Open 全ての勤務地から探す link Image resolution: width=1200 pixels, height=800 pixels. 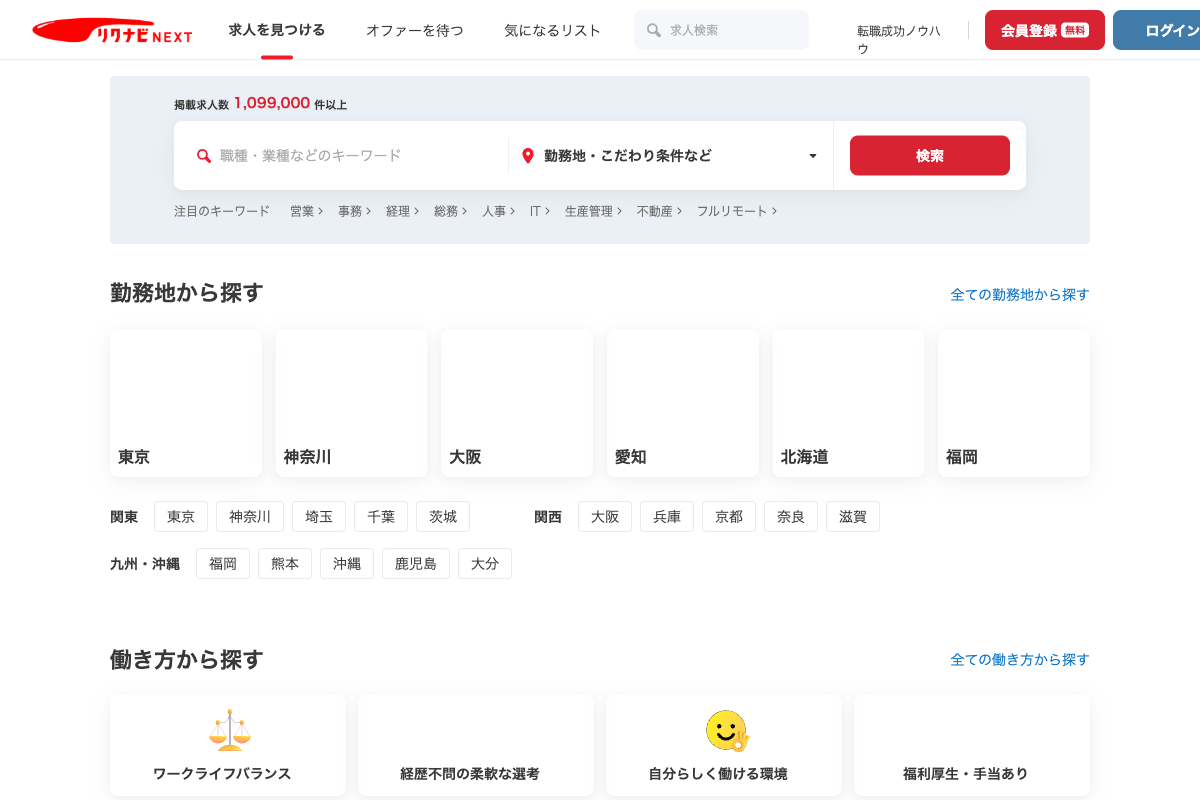pos(1019,294)
